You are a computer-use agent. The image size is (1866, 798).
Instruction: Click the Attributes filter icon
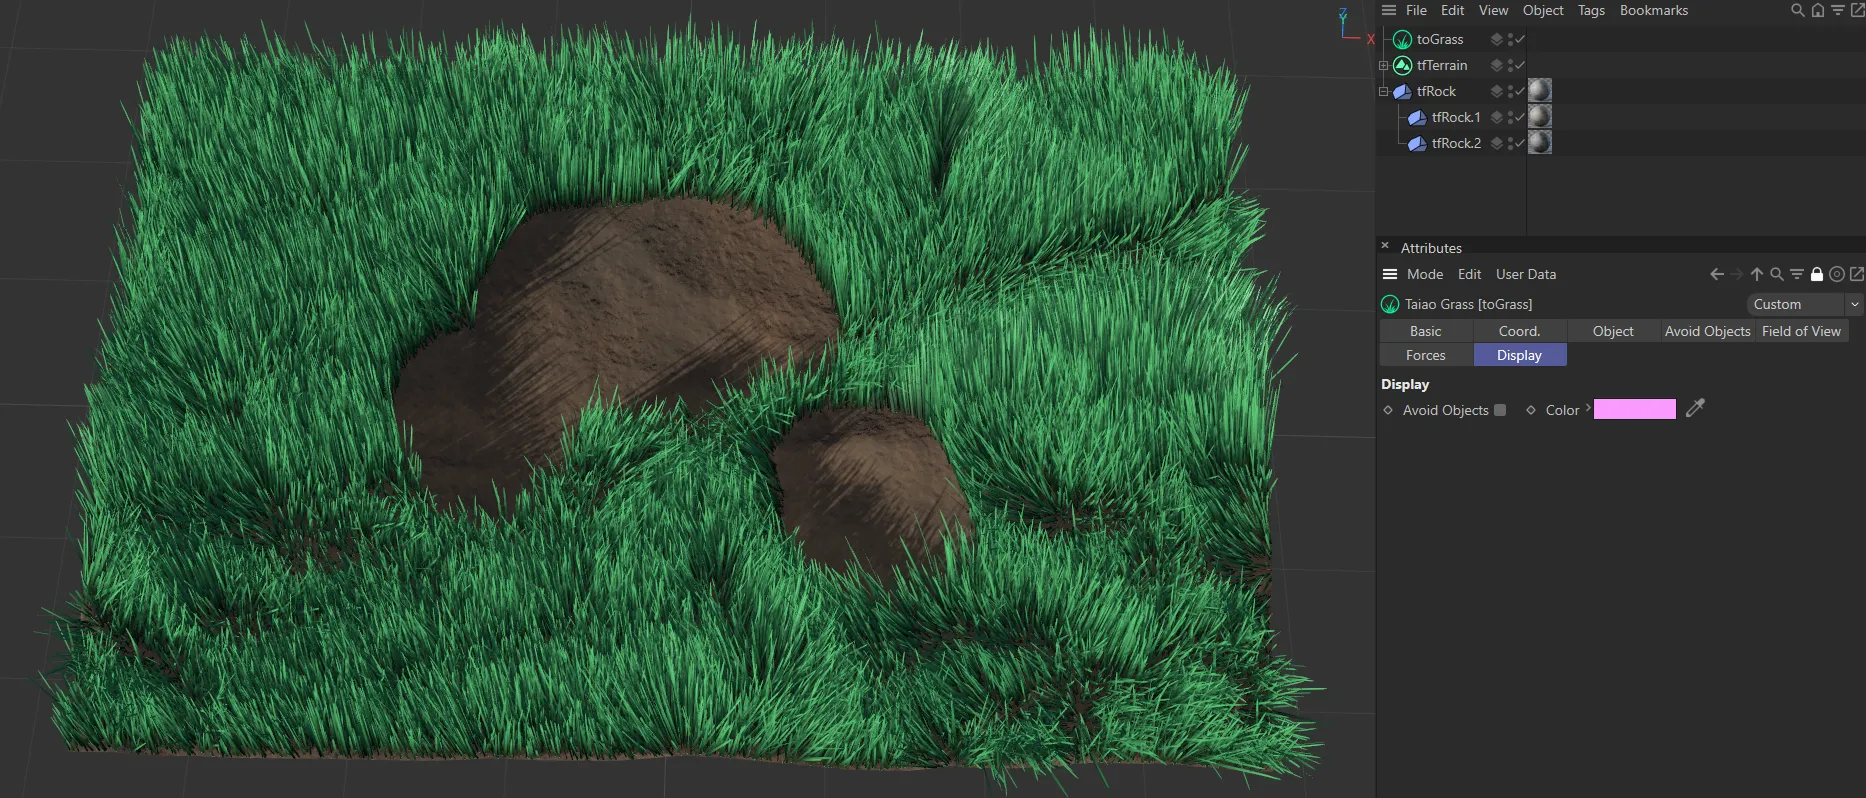click(1797, 274)
